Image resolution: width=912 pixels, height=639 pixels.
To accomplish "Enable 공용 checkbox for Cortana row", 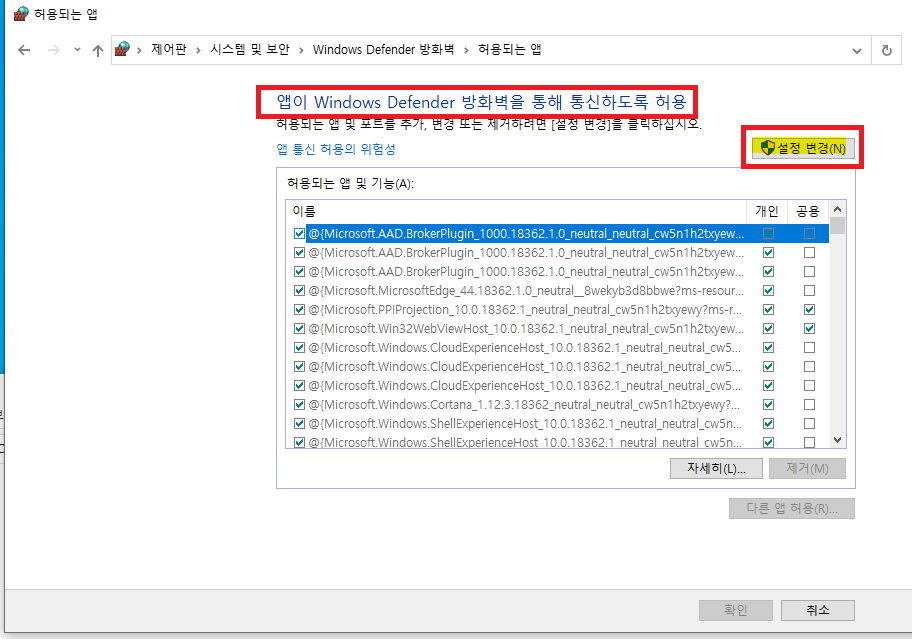I will 809,405.
